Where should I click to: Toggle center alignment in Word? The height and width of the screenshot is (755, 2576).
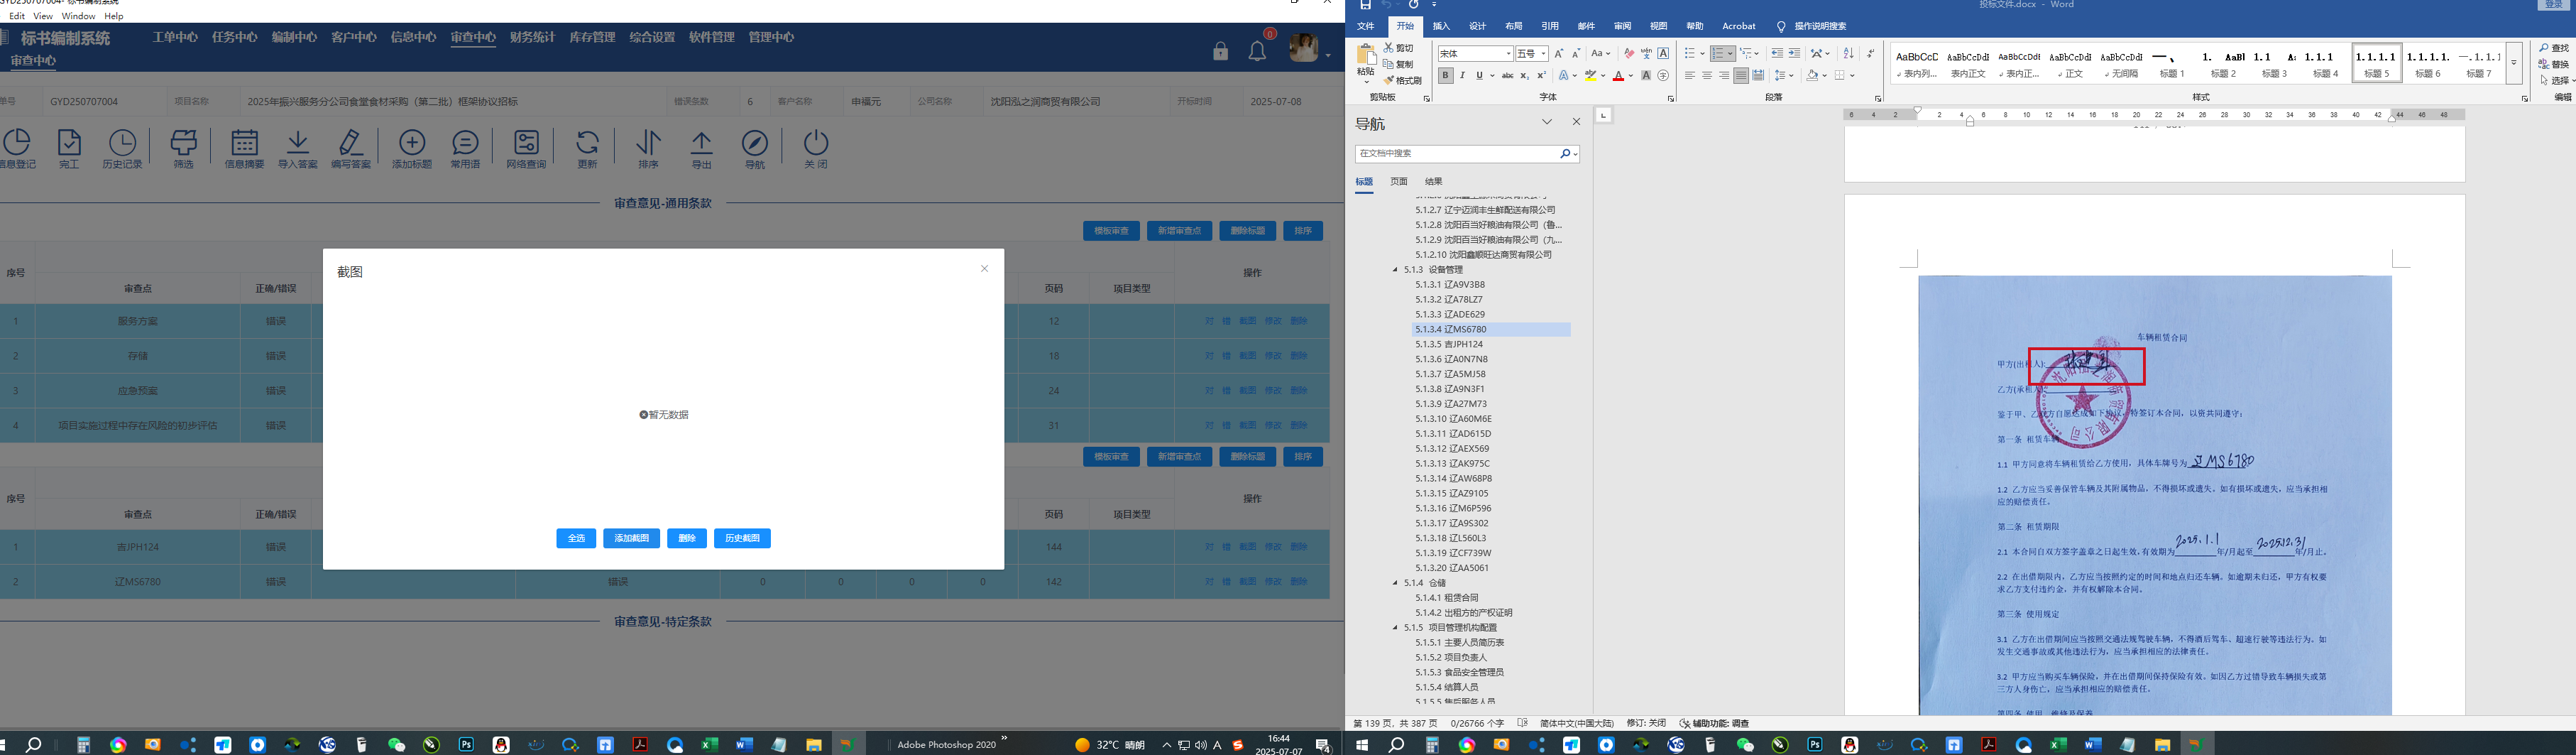click(1707, 75)
